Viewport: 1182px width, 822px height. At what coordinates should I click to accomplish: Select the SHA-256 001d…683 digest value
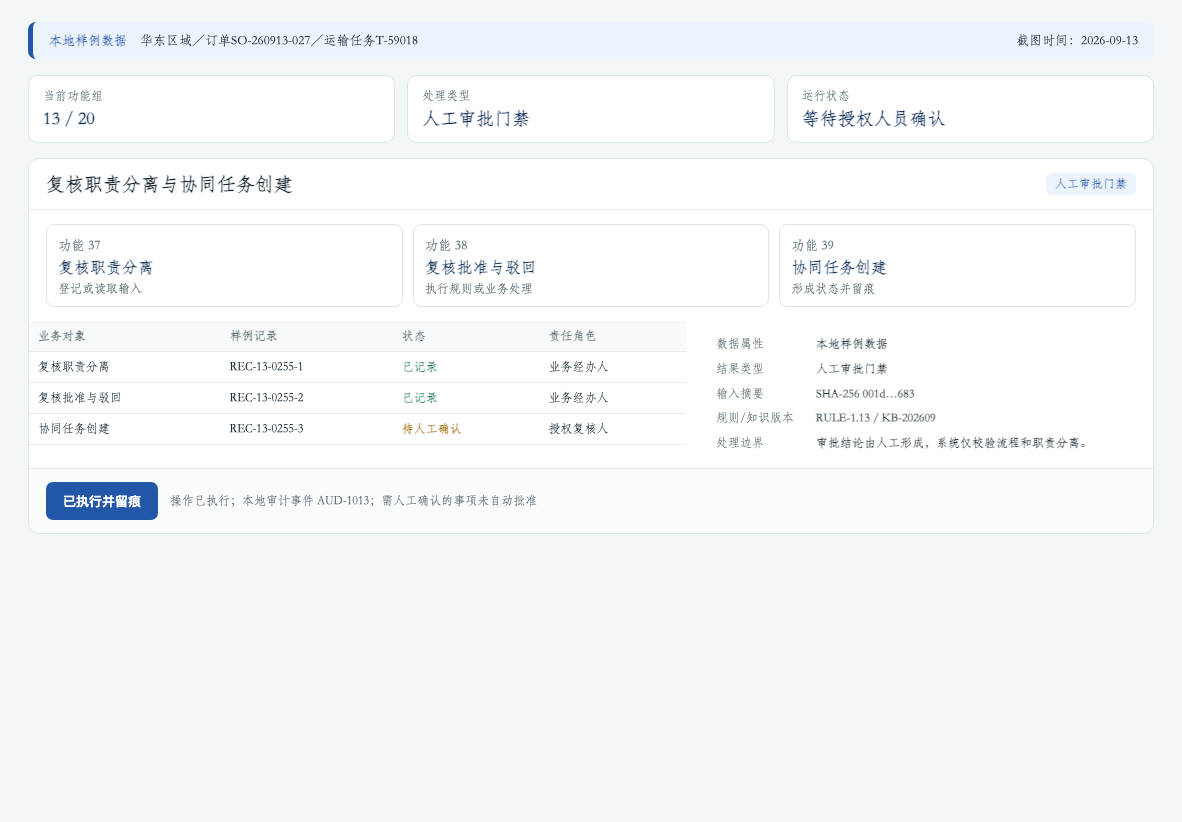[x=865, y=394]
